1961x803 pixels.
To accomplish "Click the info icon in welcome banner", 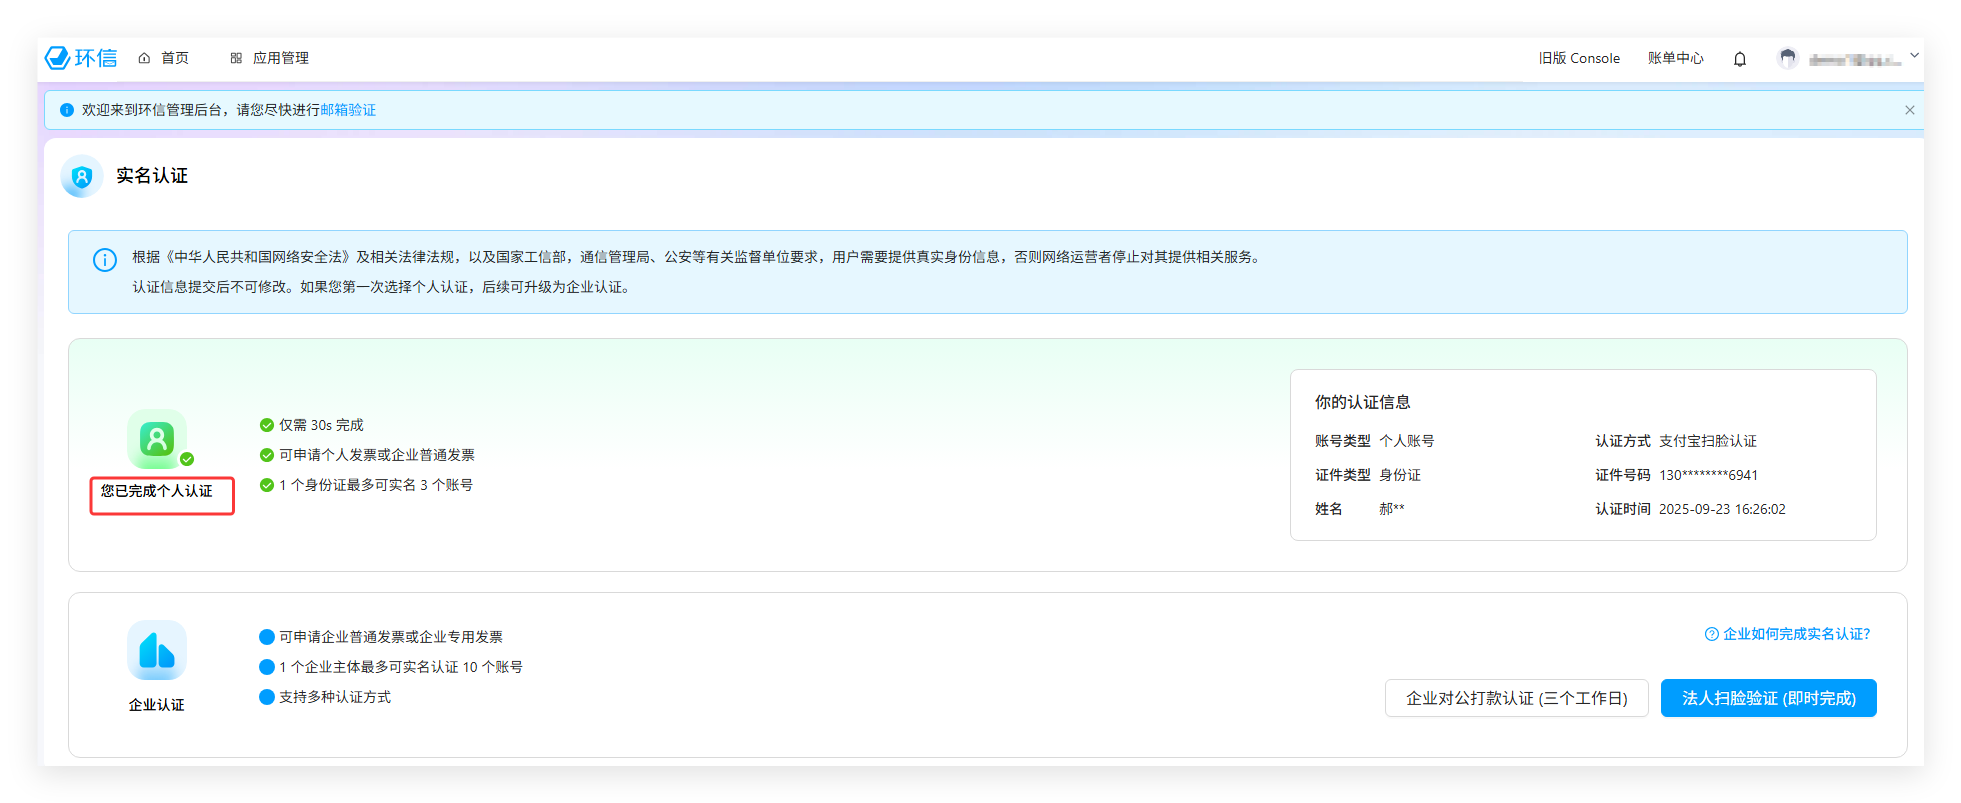I will point(67,110).
